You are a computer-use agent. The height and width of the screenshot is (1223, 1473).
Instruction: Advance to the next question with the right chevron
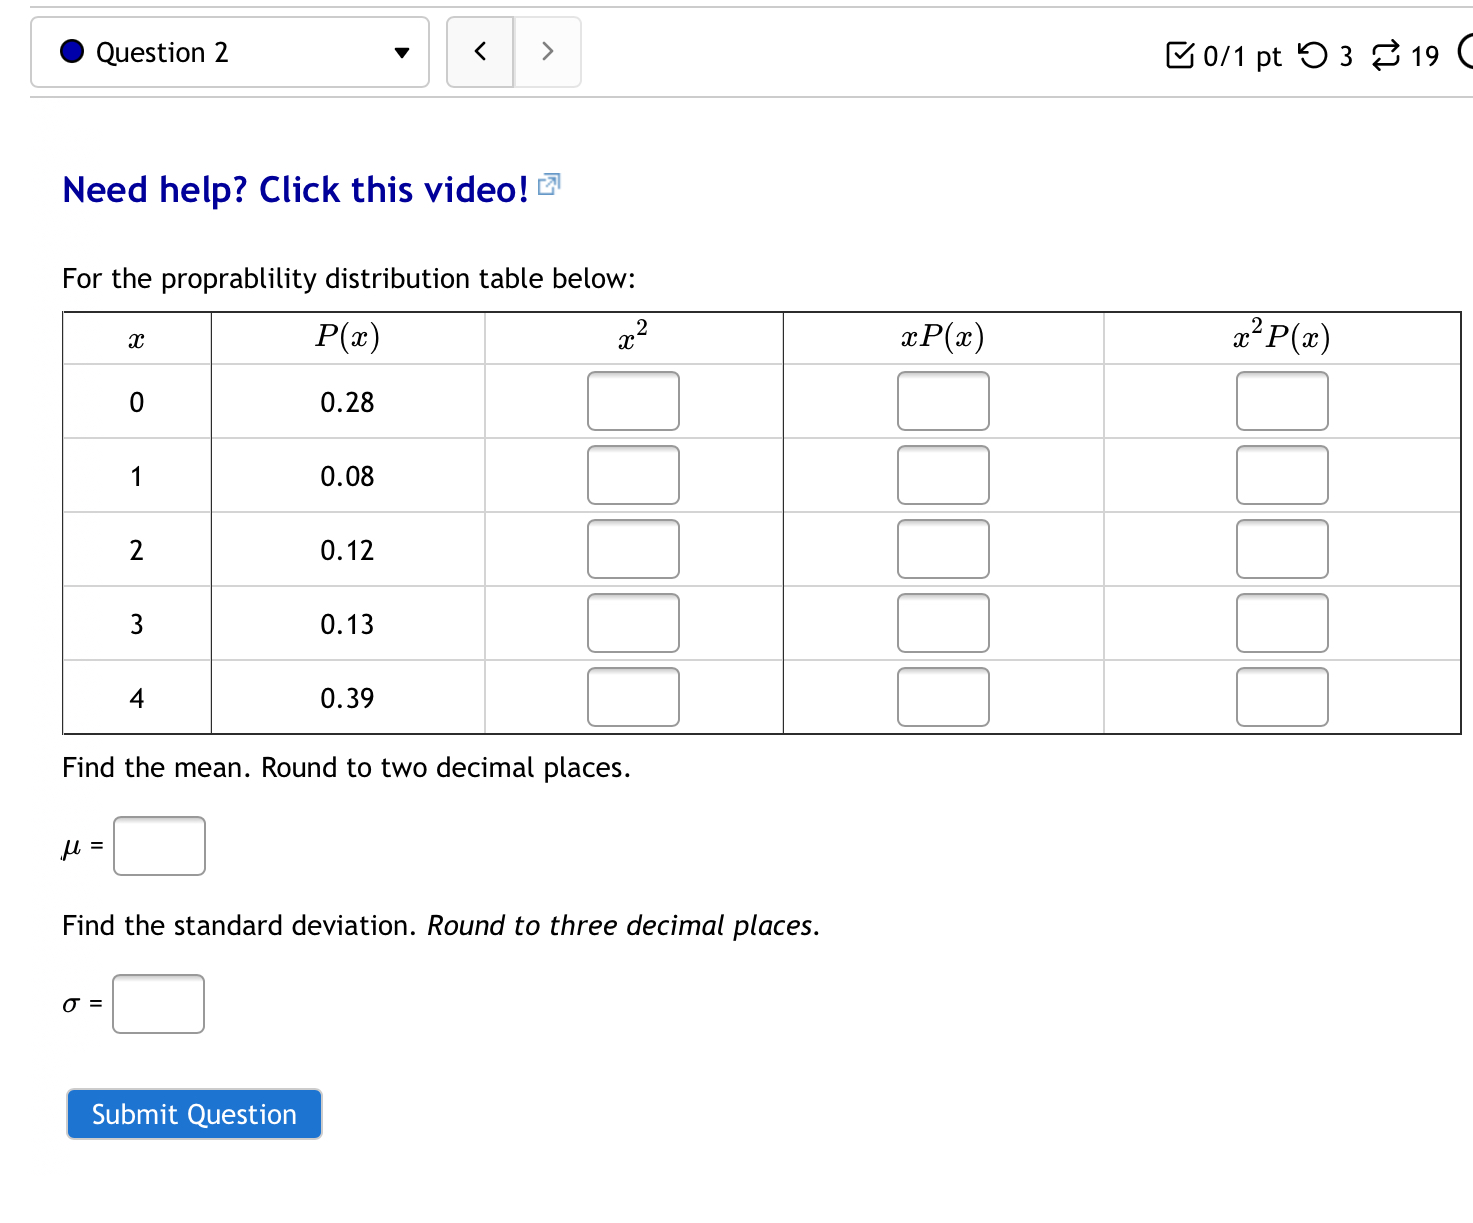coord(547,51)
